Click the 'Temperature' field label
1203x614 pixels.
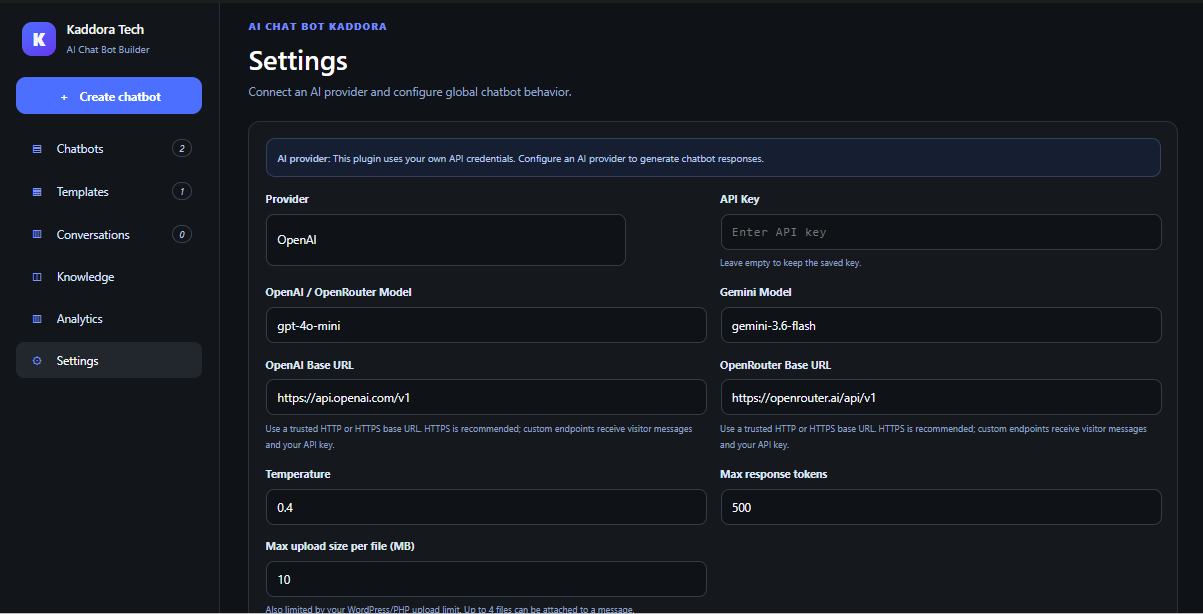[298, 474]
